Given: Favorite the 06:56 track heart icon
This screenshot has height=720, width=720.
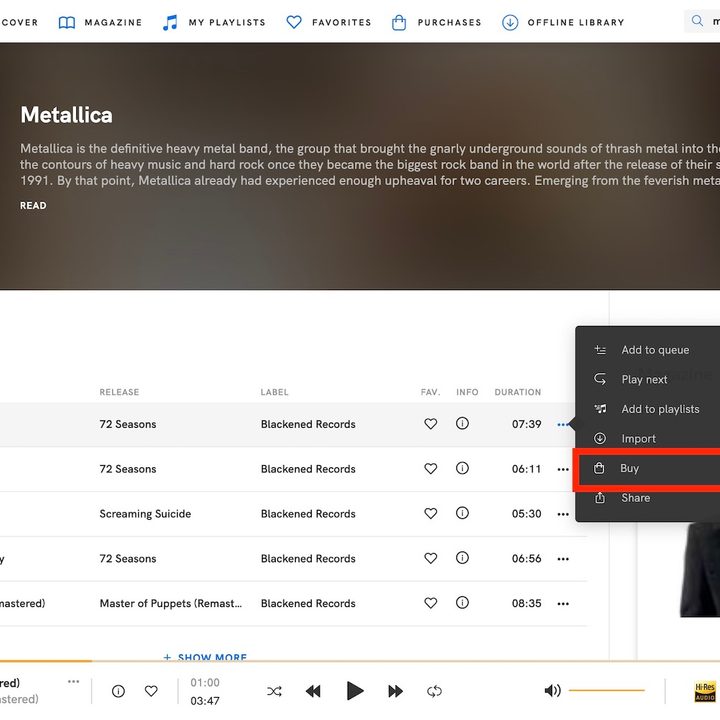Looking at the screenshot, I should 430,558.
